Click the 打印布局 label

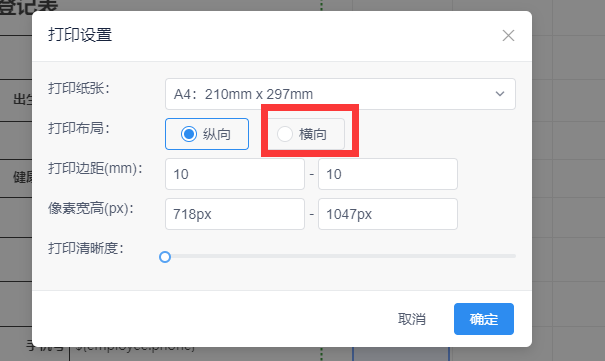pos(79,128)
